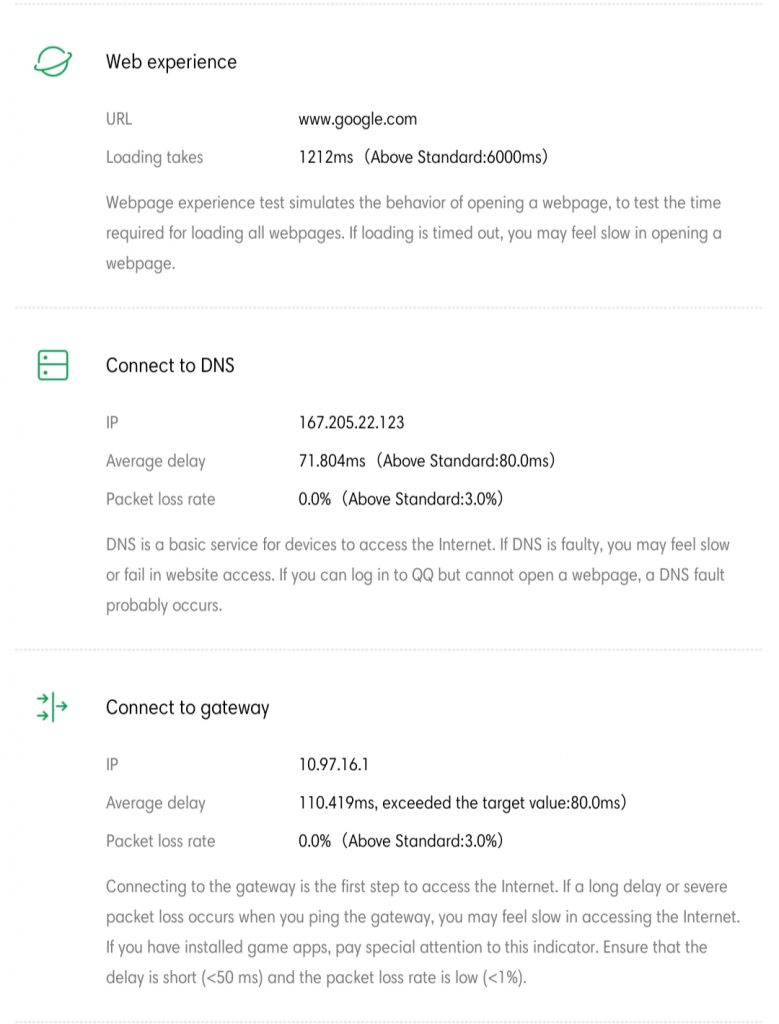The width and height of the screenshot is (779, 1024).
Task: Click the 110.419ms gateway delay warning
Action: 462,803
